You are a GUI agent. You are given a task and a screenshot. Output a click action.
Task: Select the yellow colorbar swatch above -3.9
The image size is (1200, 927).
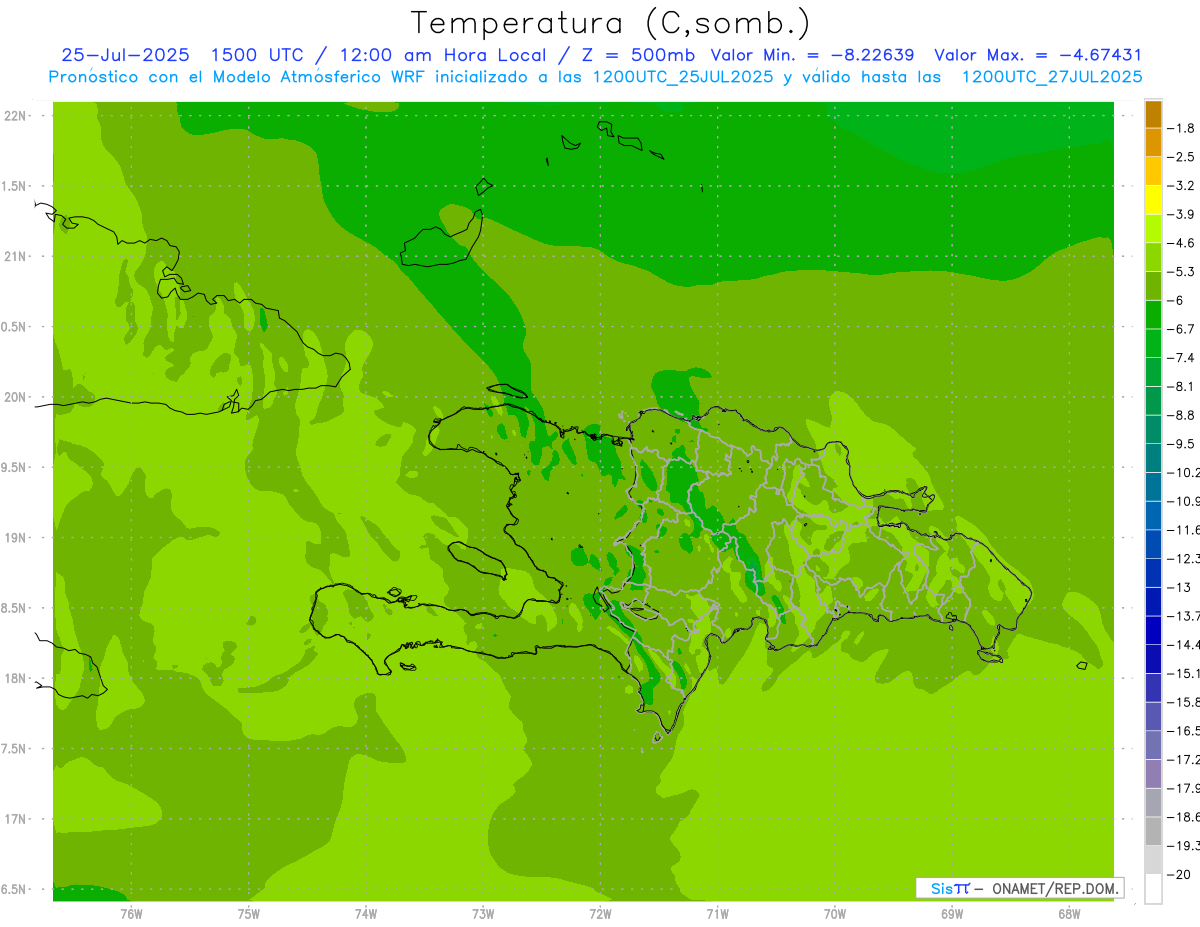tap(1153, 200)
